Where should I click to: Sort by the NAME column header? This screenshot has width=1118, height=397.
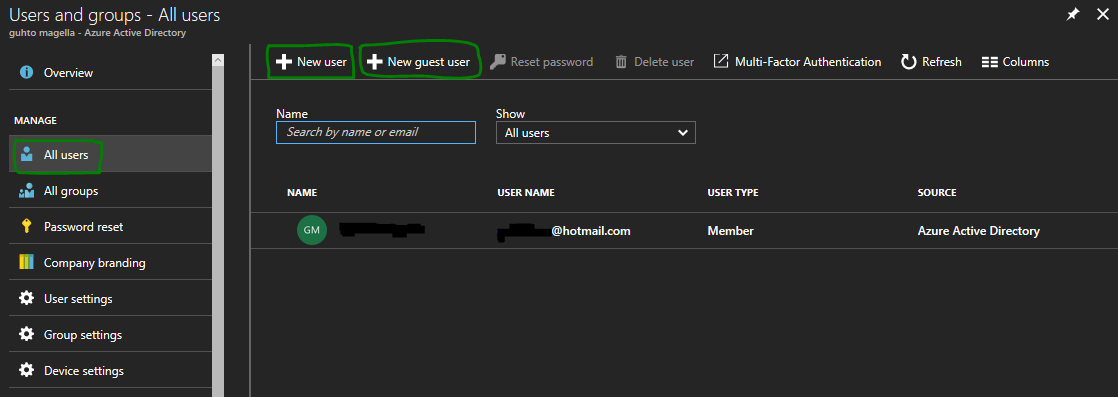(x=302, y=192)
